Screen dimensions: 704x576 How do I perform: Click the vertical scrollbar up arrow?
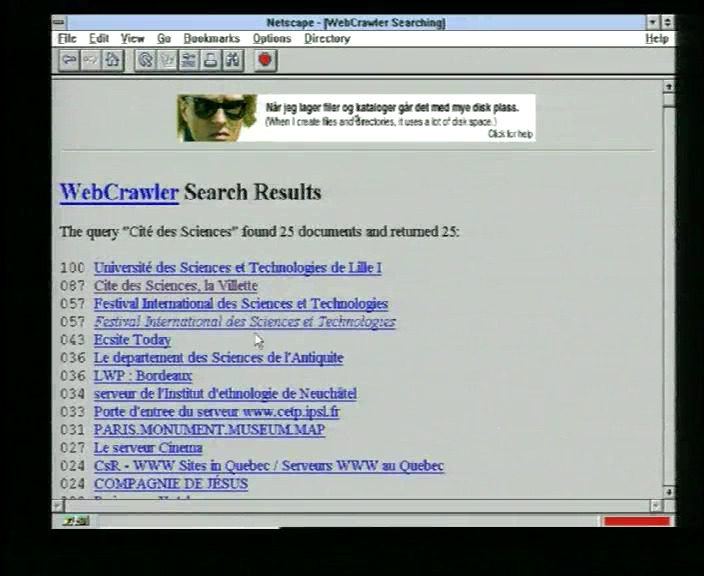coord(669,86)
